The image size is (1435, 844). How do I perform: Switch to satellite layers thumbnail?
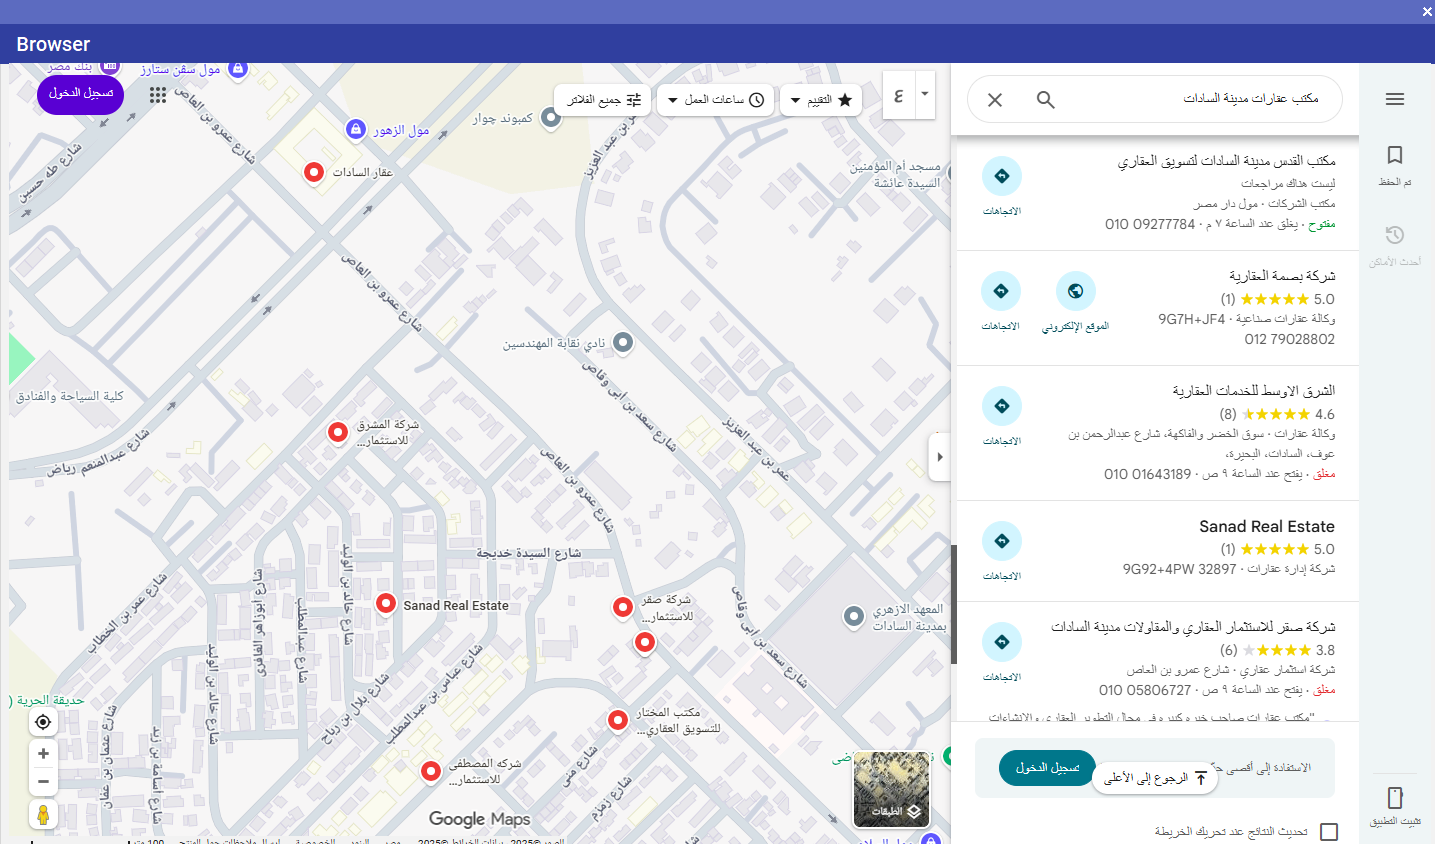point(891,789)
